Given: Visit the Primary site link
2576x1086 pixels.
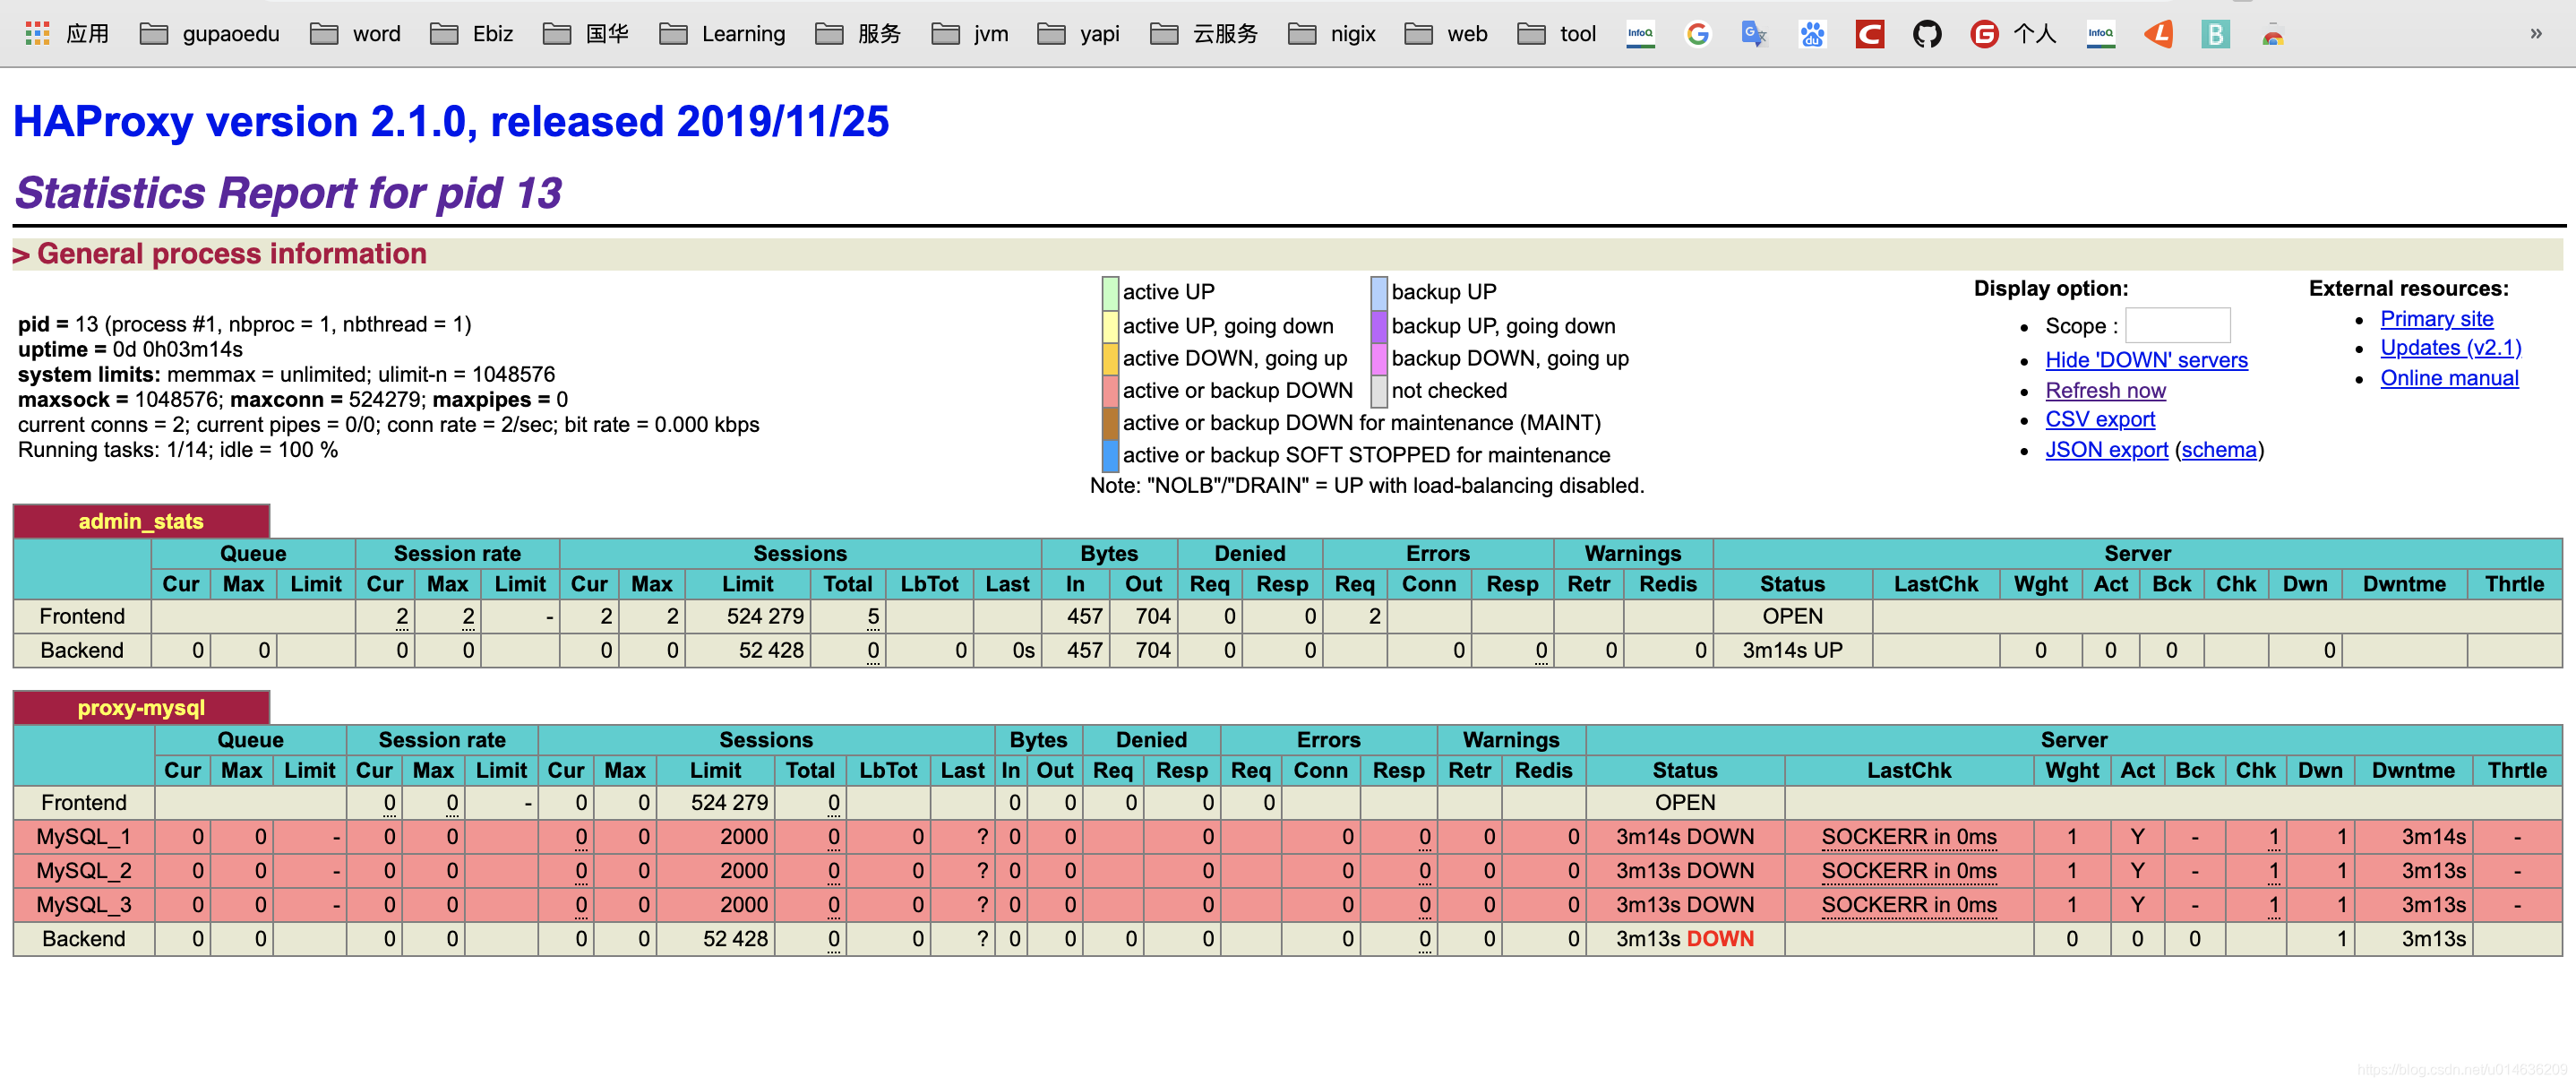Looking at the screenshot, I should pyautogui.click(x=2436, y=318).
